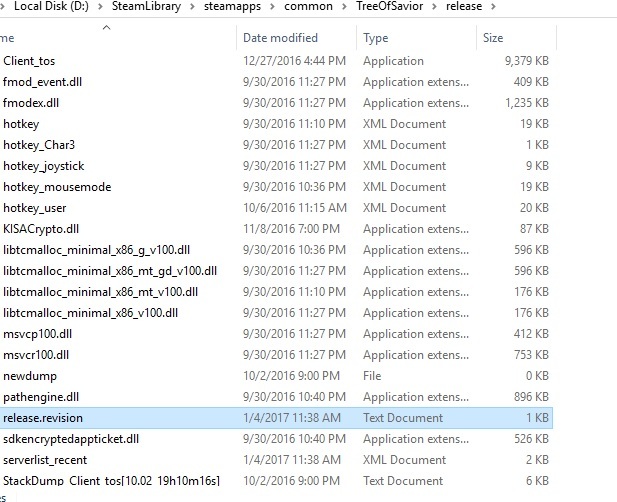Select fmod_event.dll in the file list
Image resolution: width=617 pixels, height=502 pixels.
click(42, 81)
